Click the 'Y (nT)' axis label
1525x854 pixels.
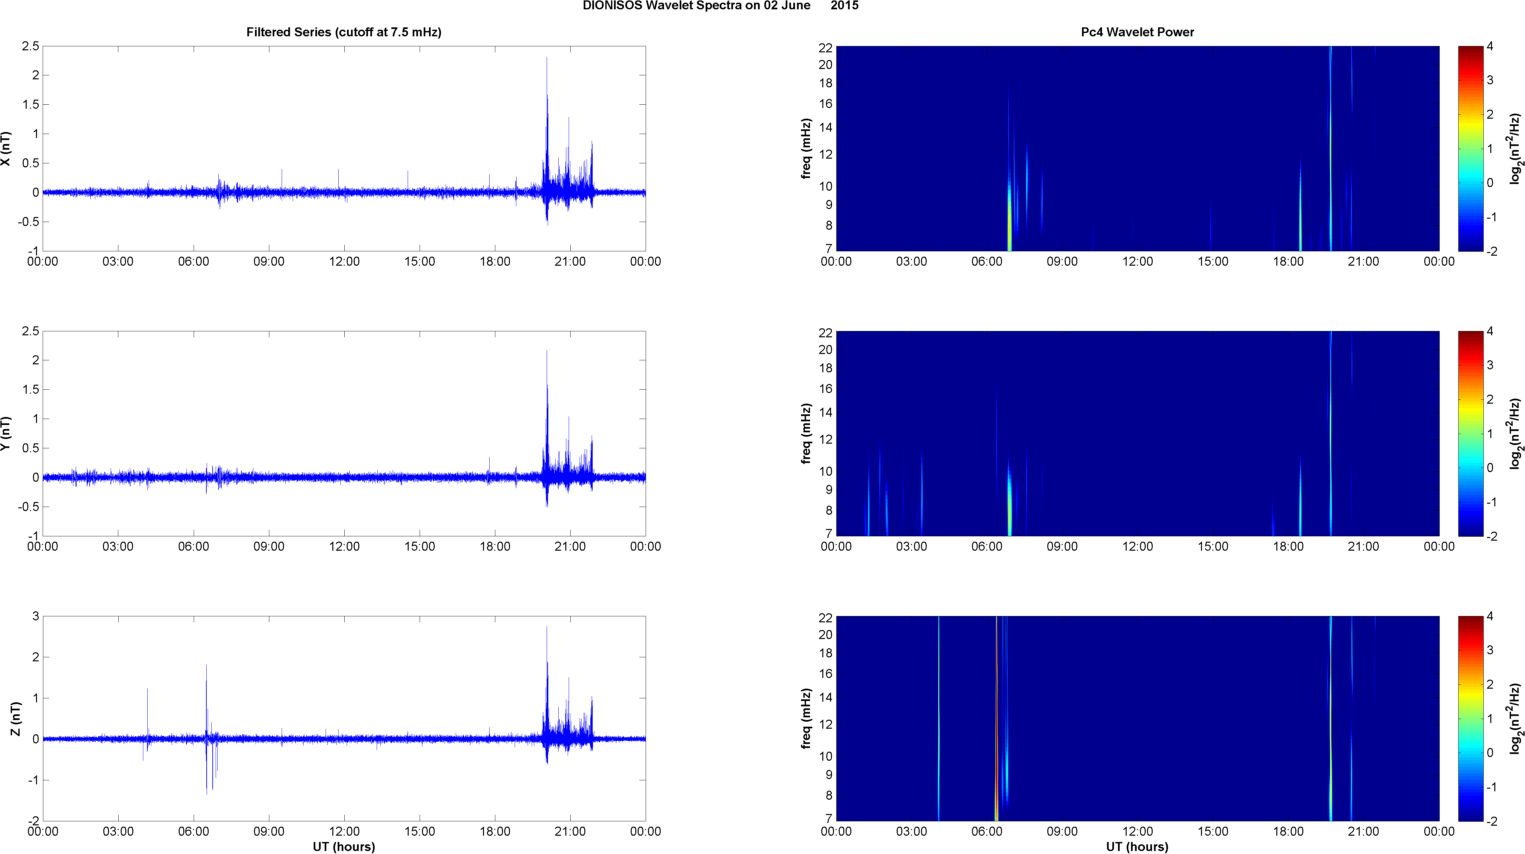[x=7, y=434]
